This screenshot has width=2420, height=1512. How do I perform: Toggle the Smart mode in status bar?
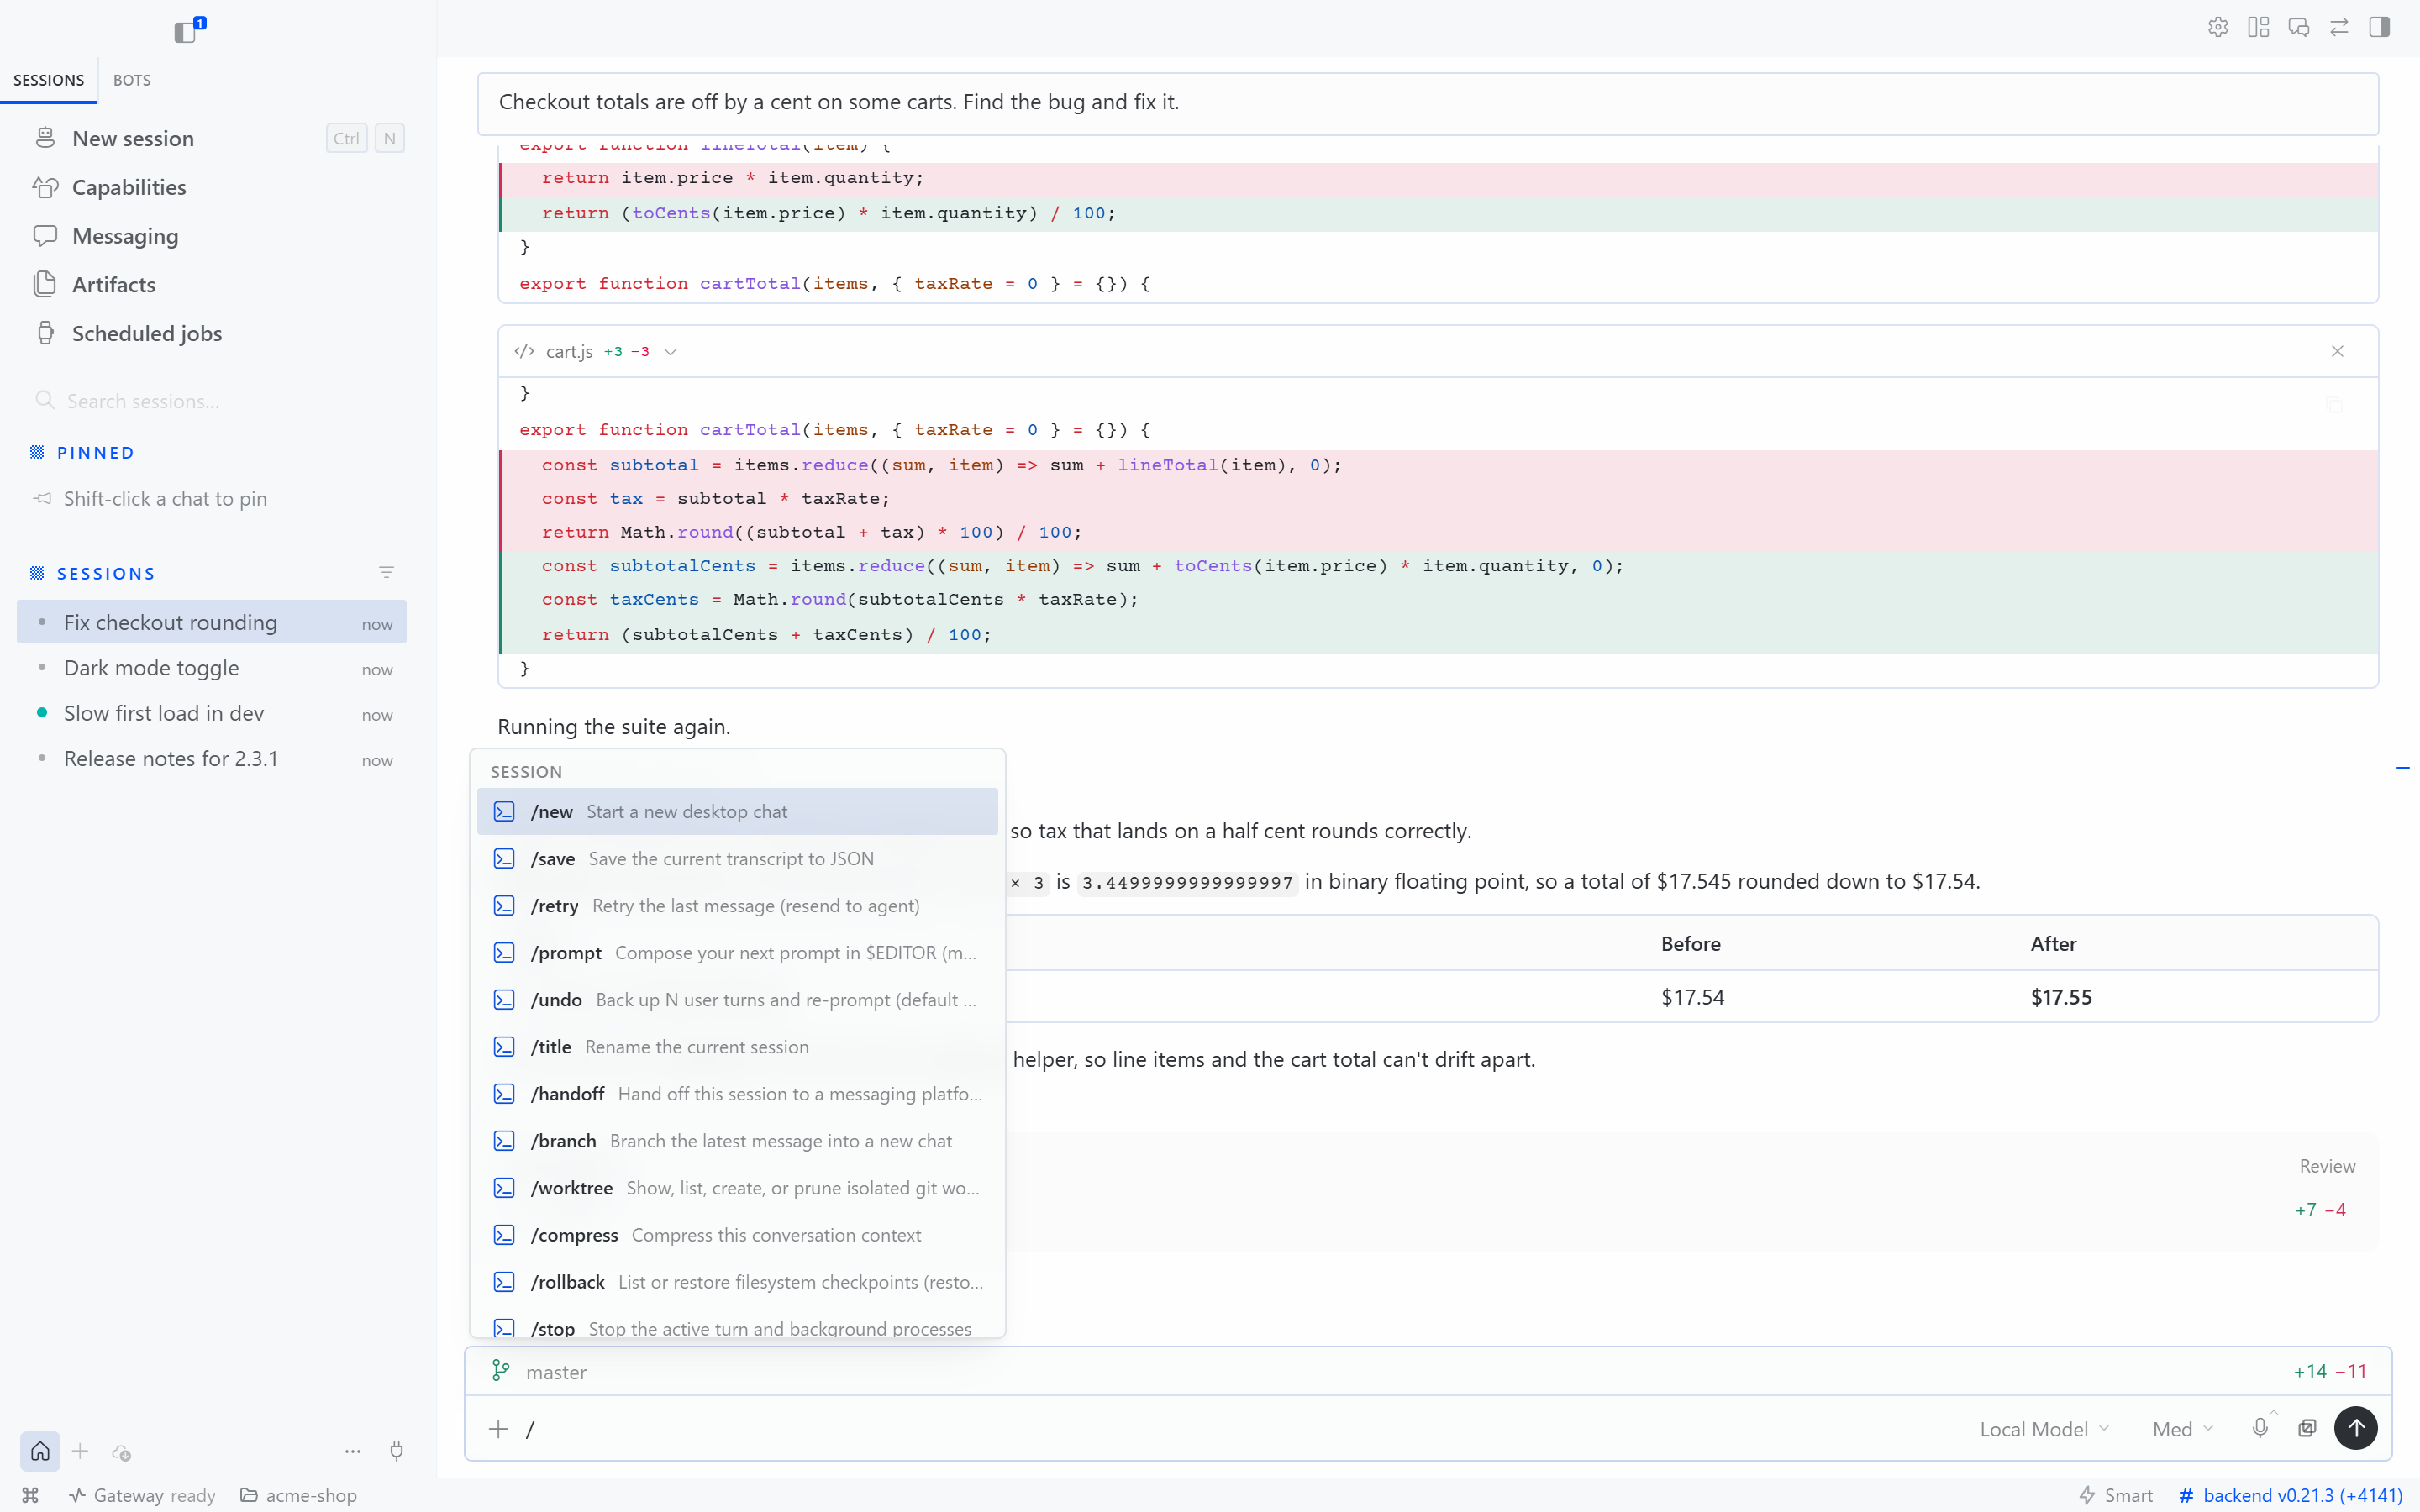click(x=2115, y=1495)
